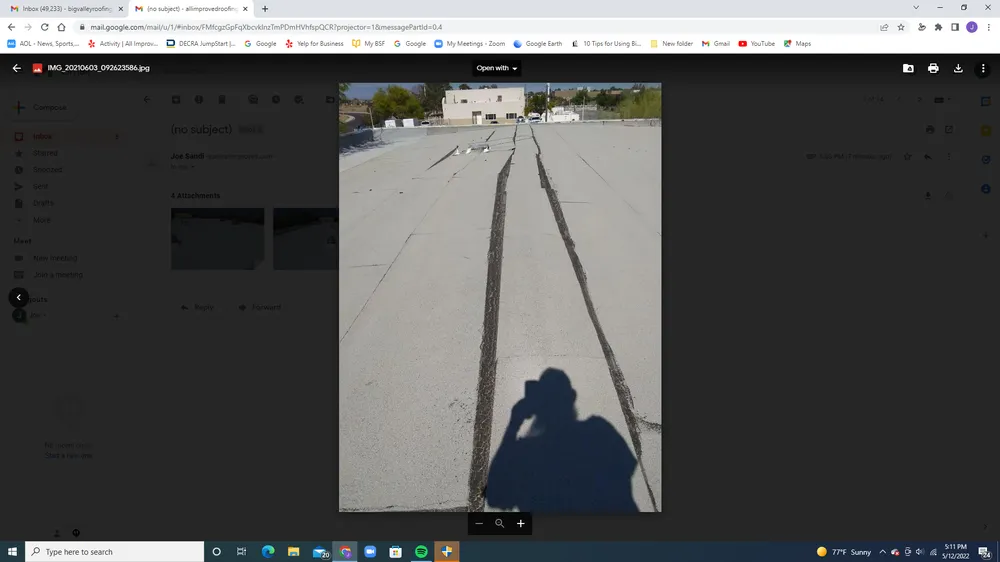Open Zoom from taskbar
1000x562 pixels.
(370, 552)
